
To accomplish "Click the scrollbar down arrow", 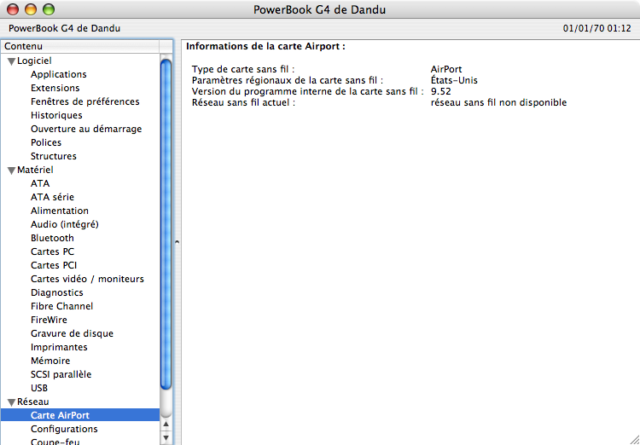I will click(x=166, y=438).
